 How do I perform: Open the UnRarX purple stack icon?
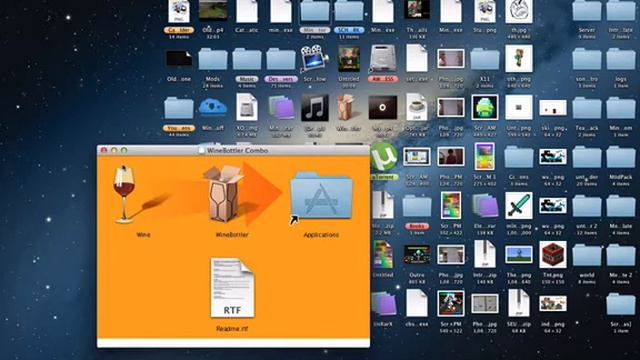(x=384, y=304)
